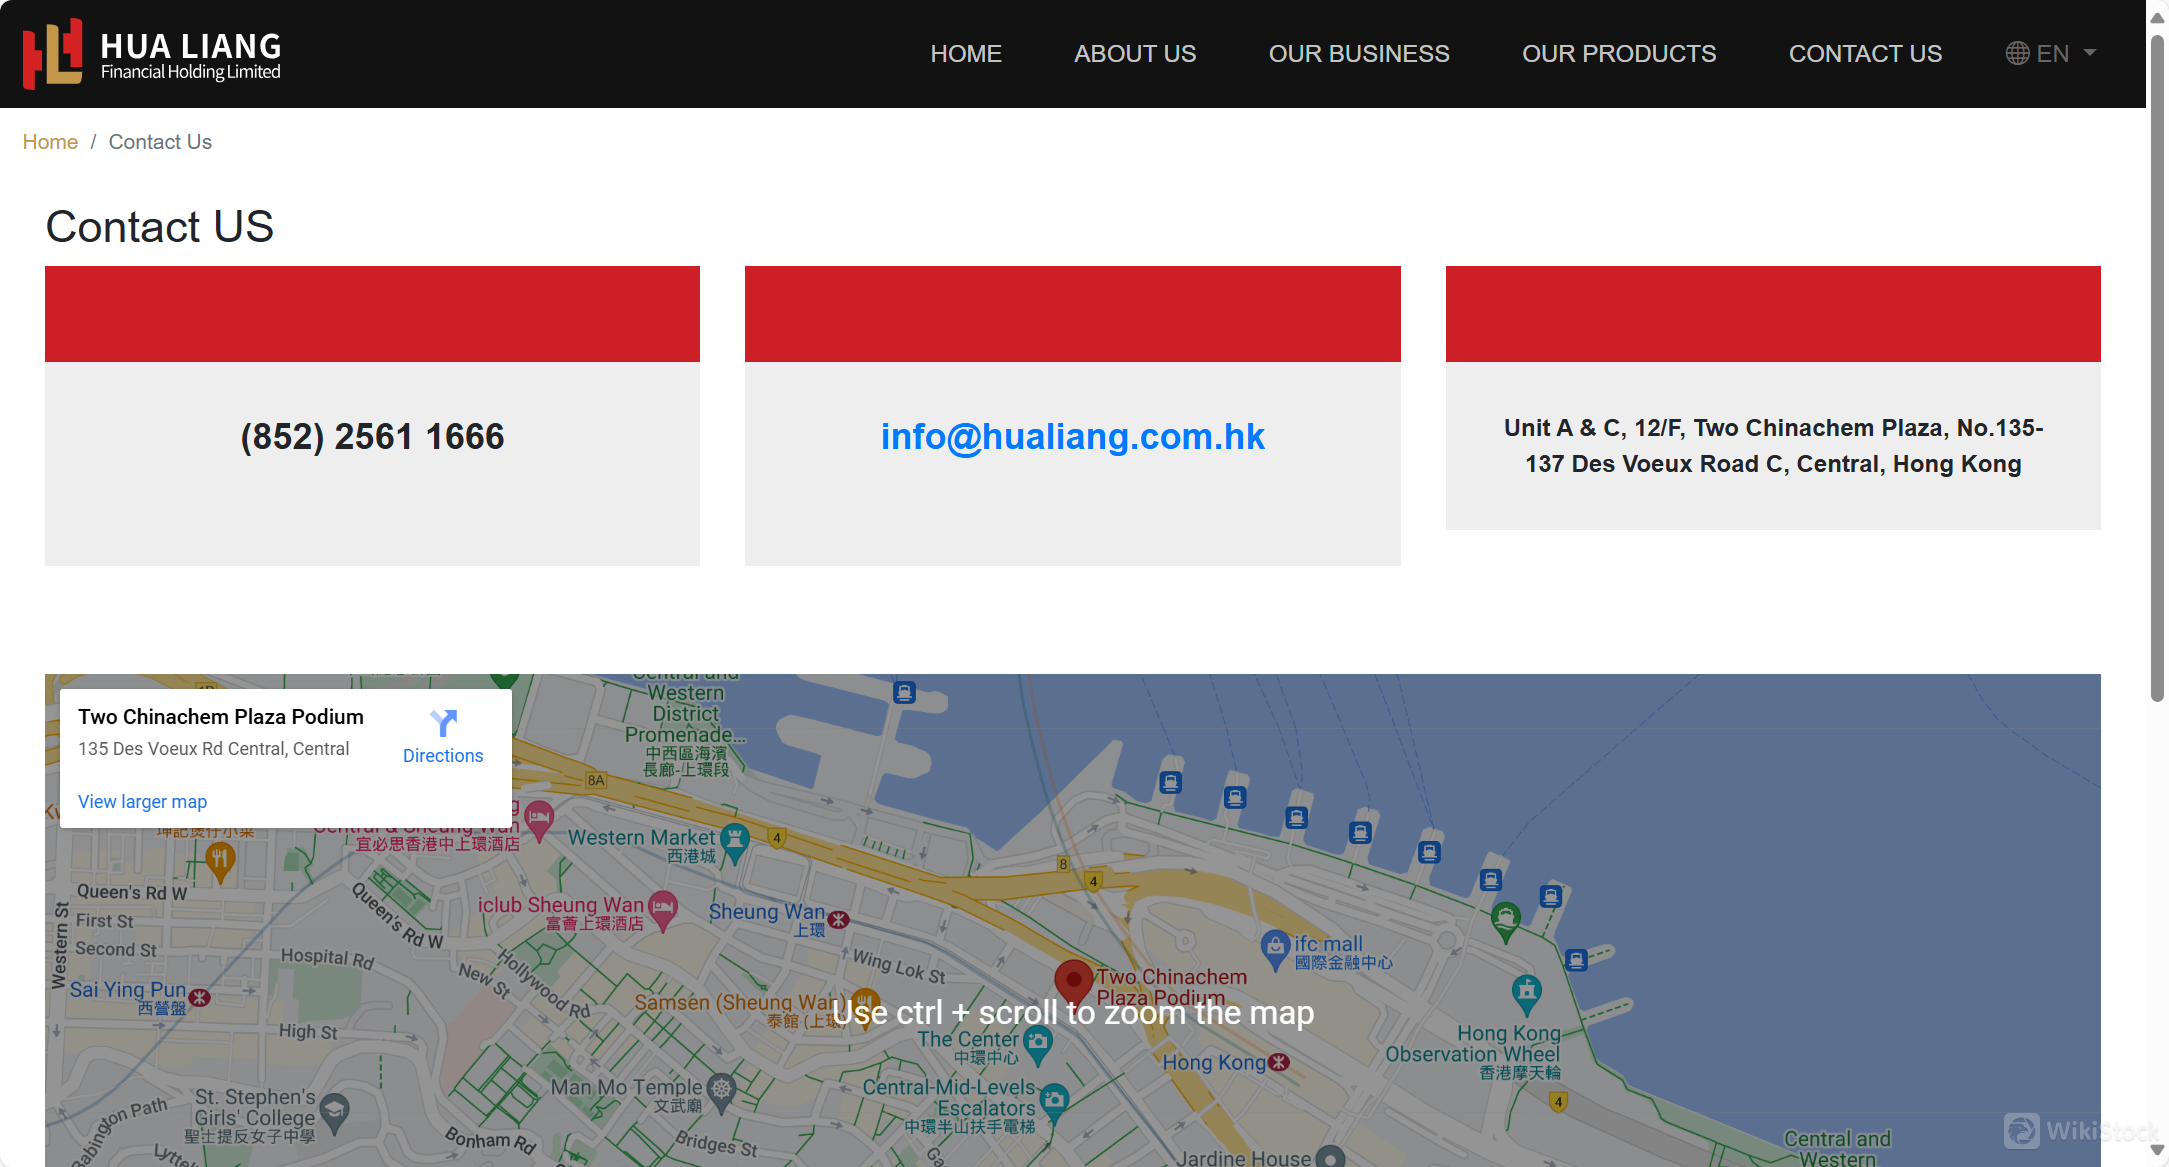Click the Directions arrow icon on map card
This screenshot has width=2169, height=1167.
click(443, 722)
